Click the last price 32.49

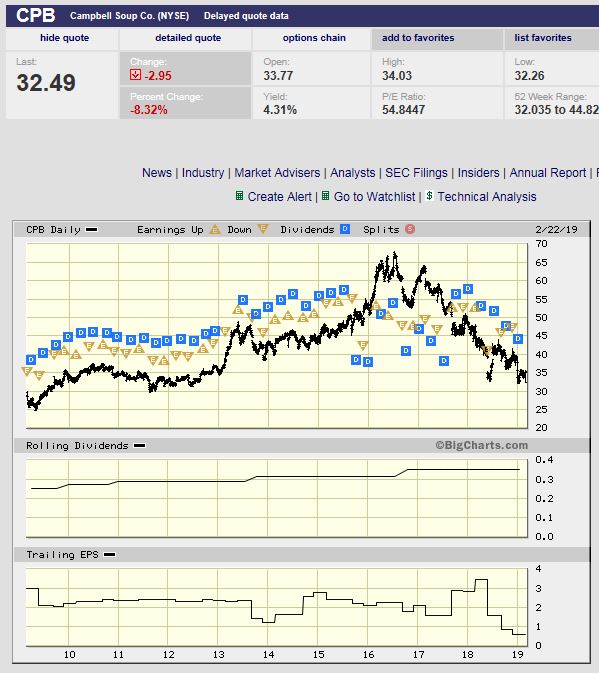point(46,83)
